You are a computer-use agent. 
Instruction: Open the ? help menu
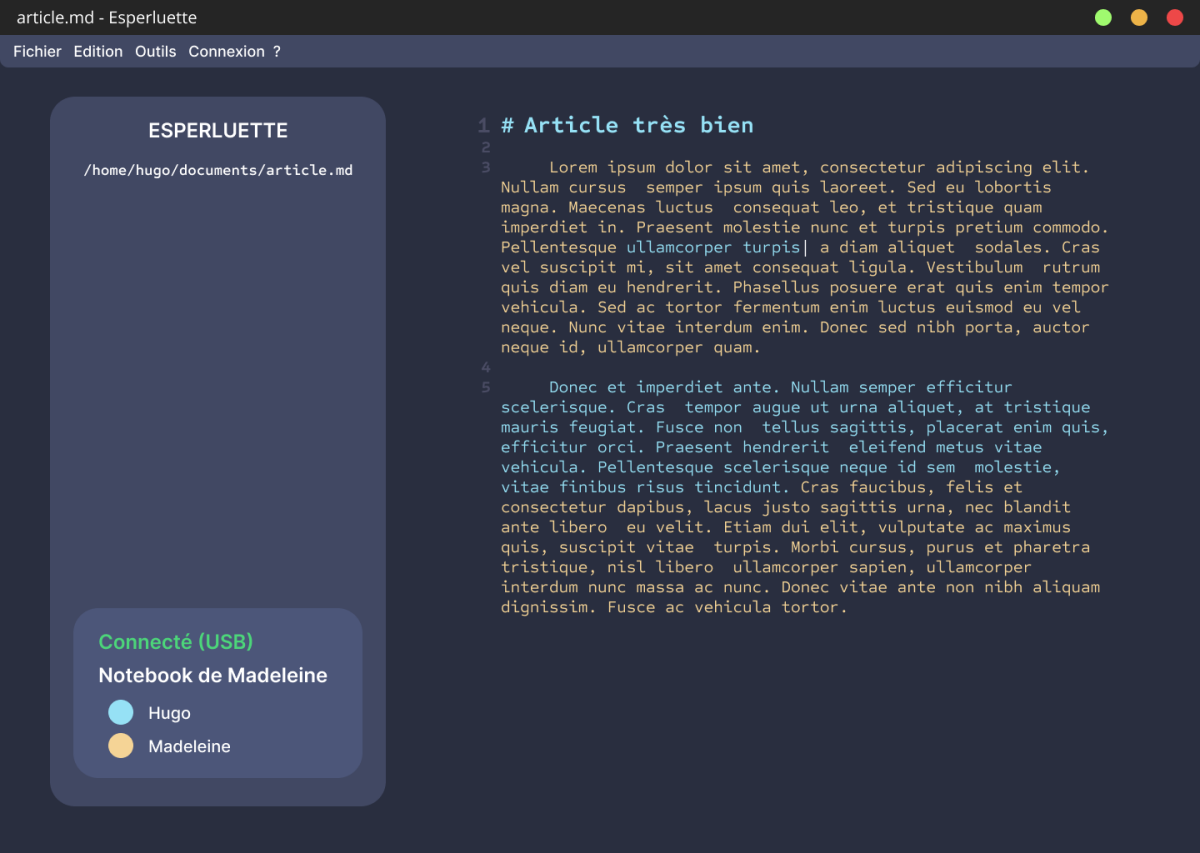277,51
